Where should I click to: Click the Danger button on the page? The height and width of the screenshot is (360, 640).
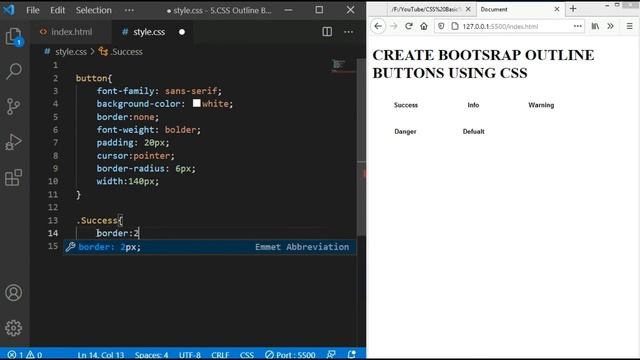405,131
